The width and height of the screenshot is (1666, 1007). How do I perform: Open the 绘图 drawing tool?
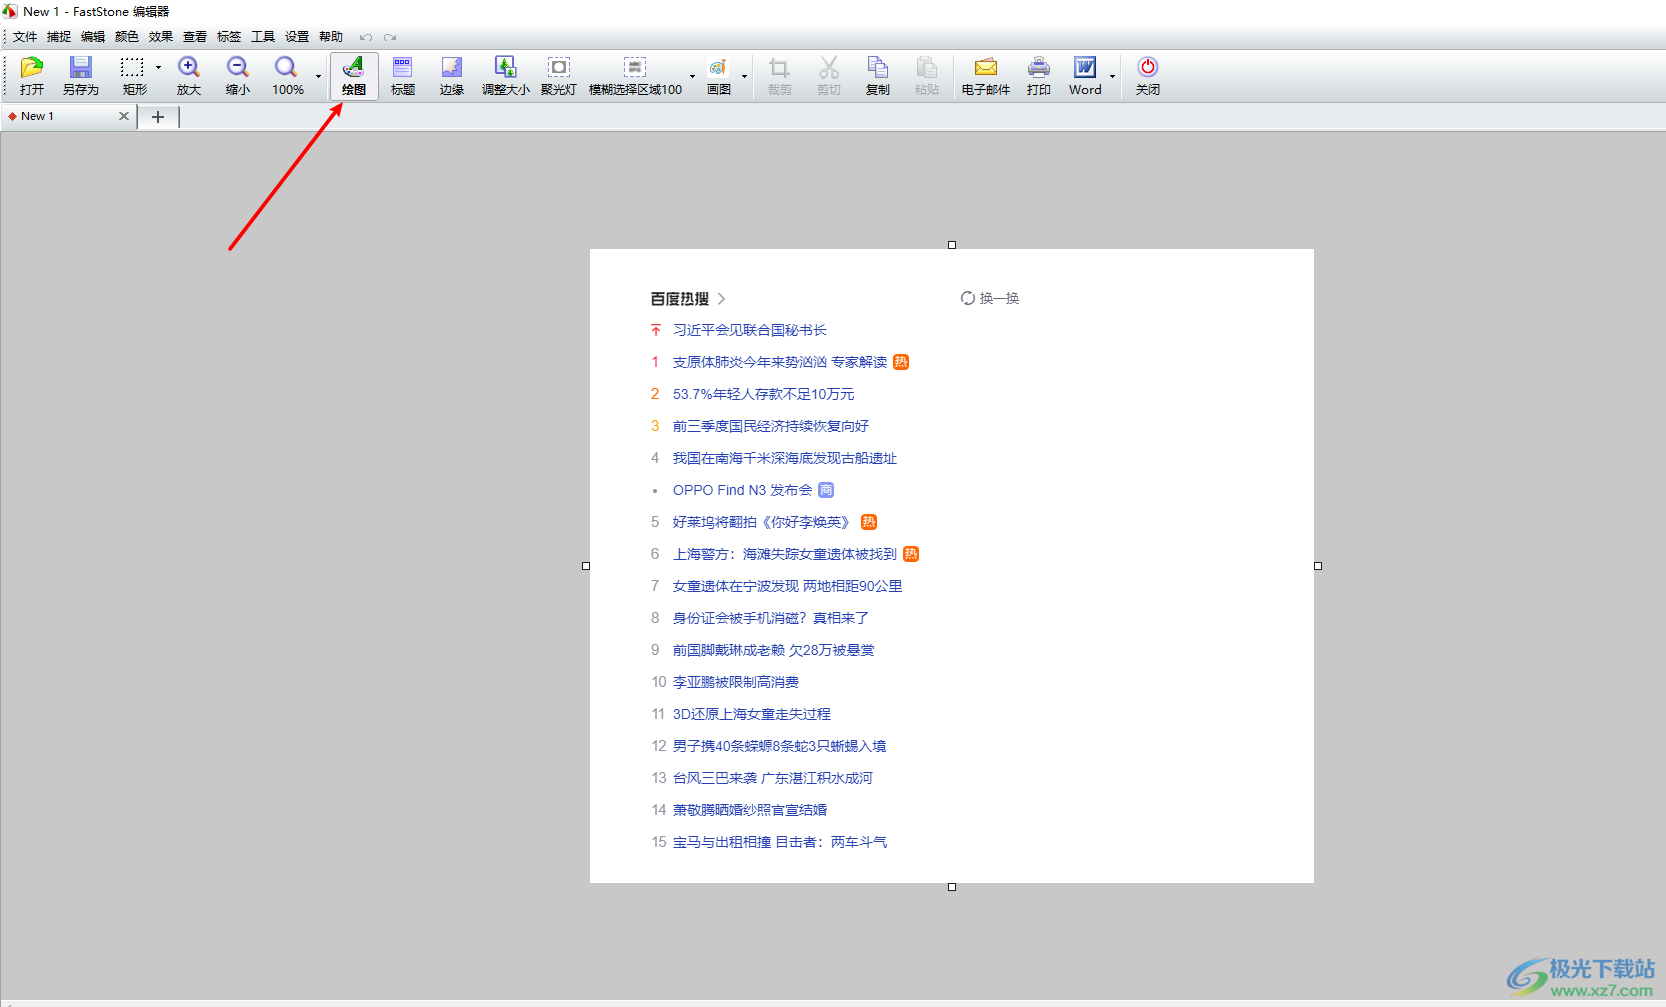pos(354,76)
